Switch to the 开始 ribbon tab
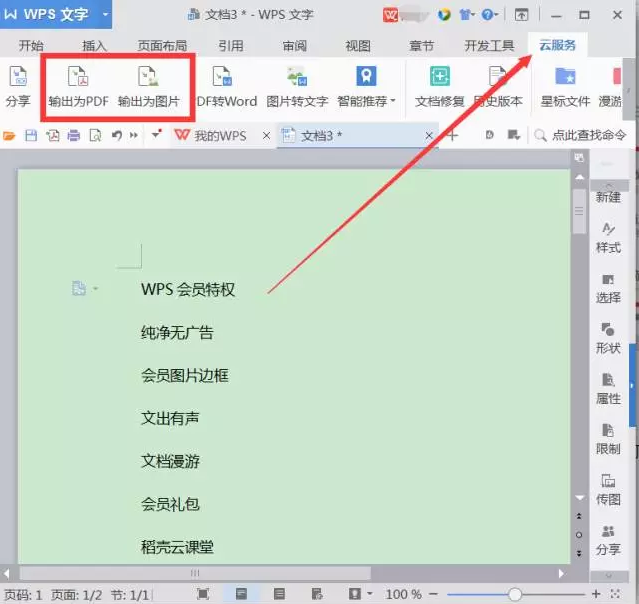Viewport: 639px width, 604px height. coord(31,45)
